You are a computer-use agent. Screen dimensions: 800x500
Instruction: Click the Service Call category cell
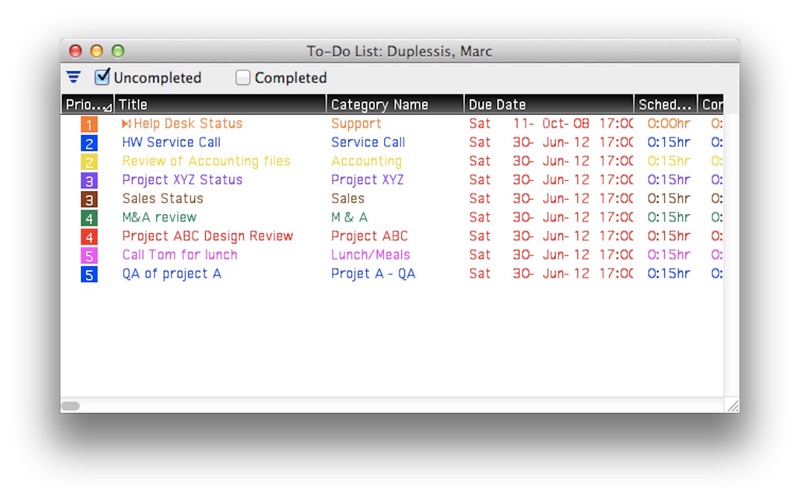point(368,142)
